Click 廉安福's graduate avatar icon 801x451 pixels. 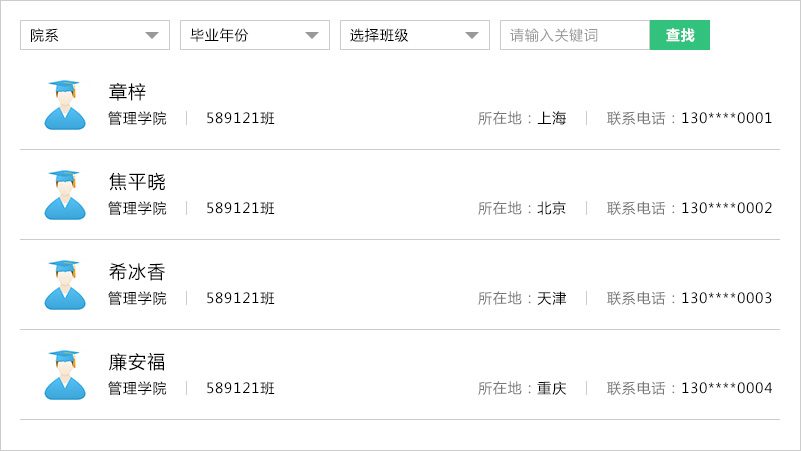click(65, 375)
